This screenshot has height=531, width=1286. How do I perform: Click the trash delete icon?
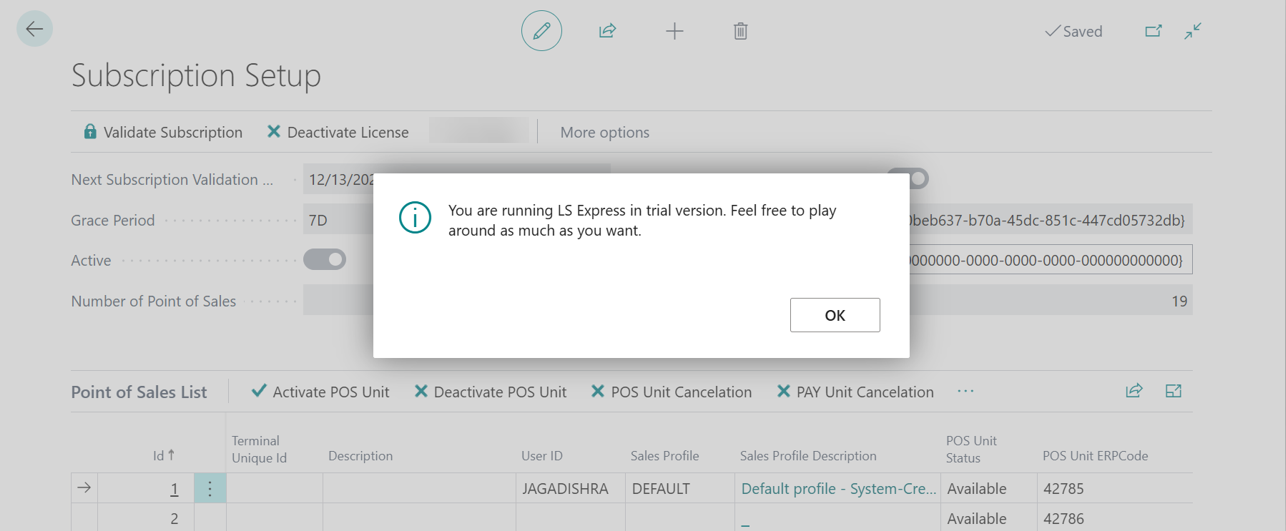[740, 31]
